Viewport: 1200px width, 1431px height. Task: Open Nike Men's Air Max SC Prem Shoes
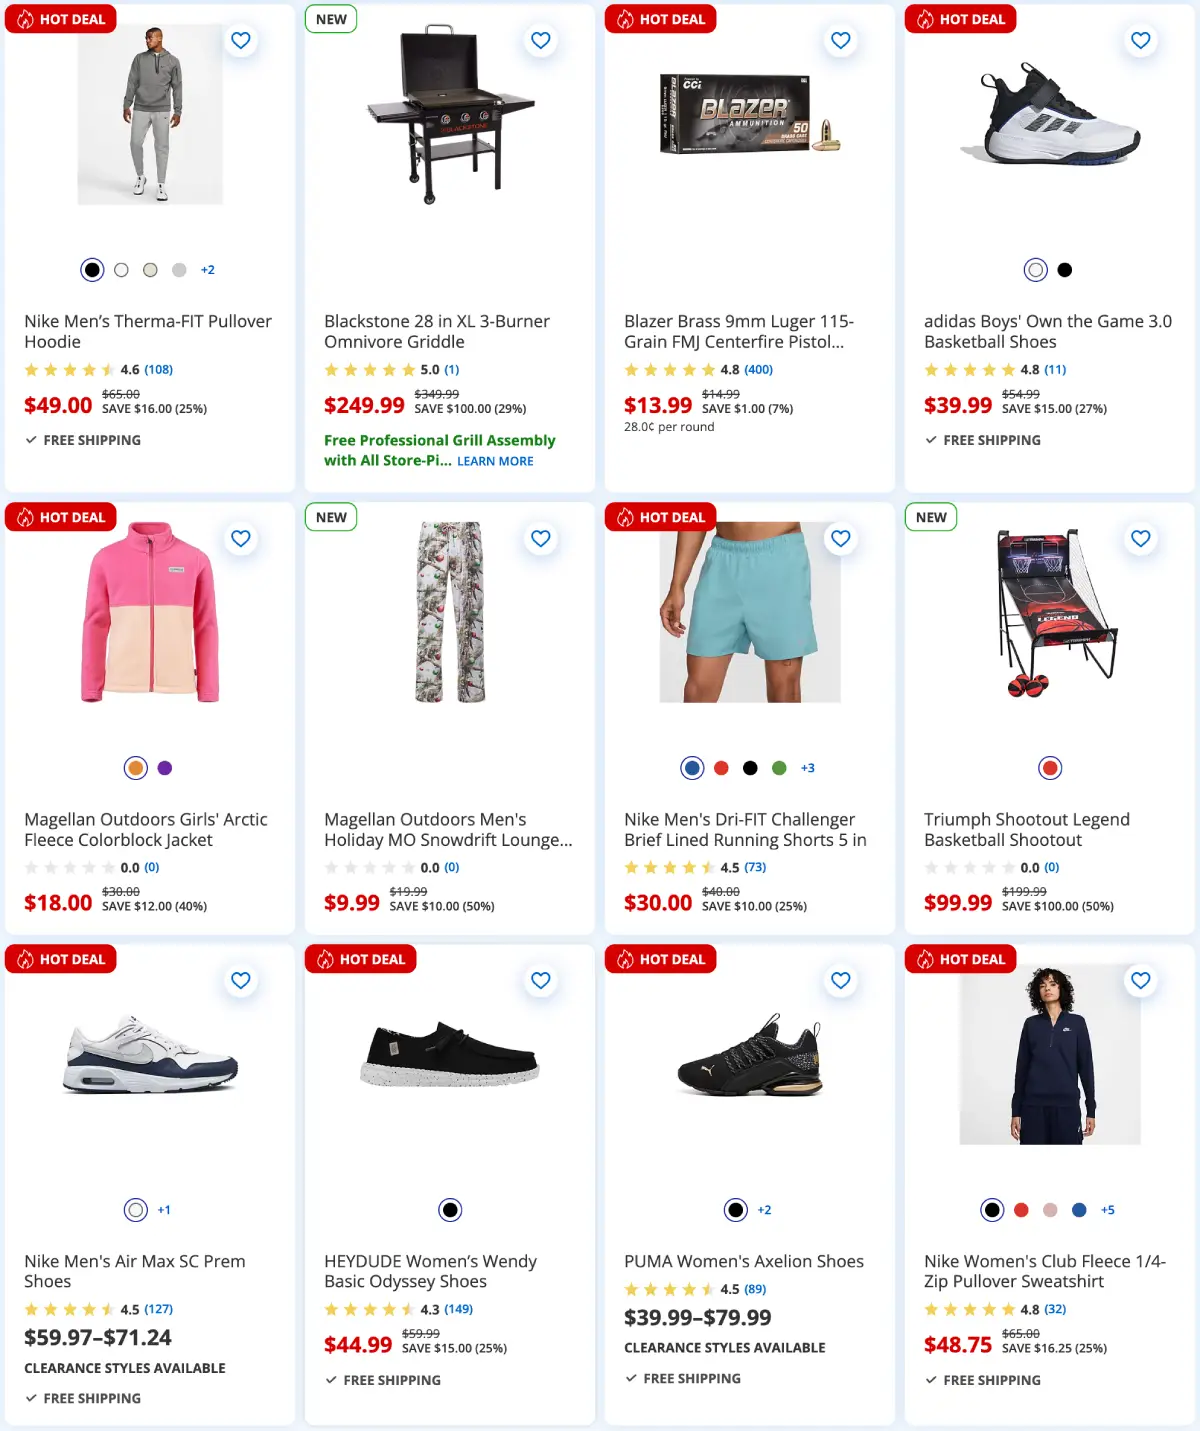[x=134, y=1271]
